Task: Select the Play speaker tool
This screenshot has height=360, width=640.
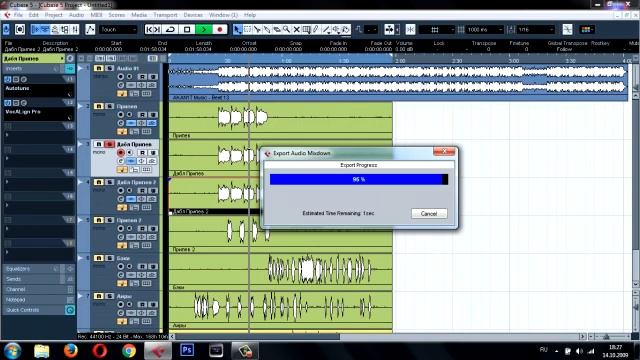Action: click(336, 29)
